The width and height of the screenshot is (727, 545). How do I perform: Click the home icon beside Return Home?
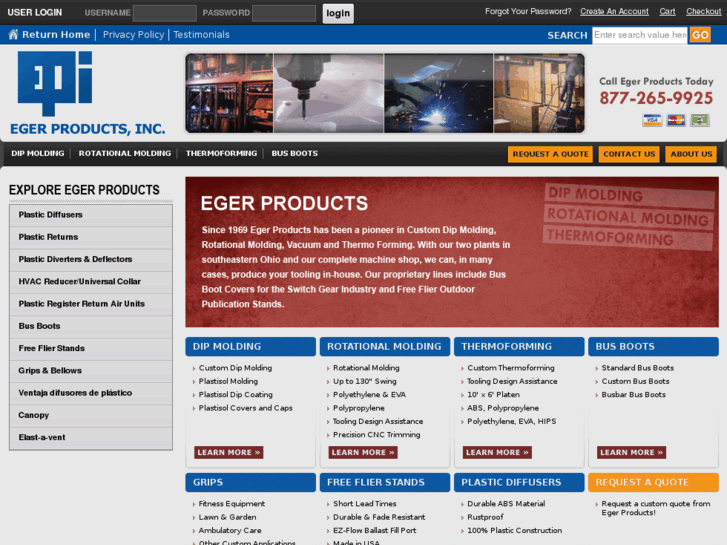13,34
